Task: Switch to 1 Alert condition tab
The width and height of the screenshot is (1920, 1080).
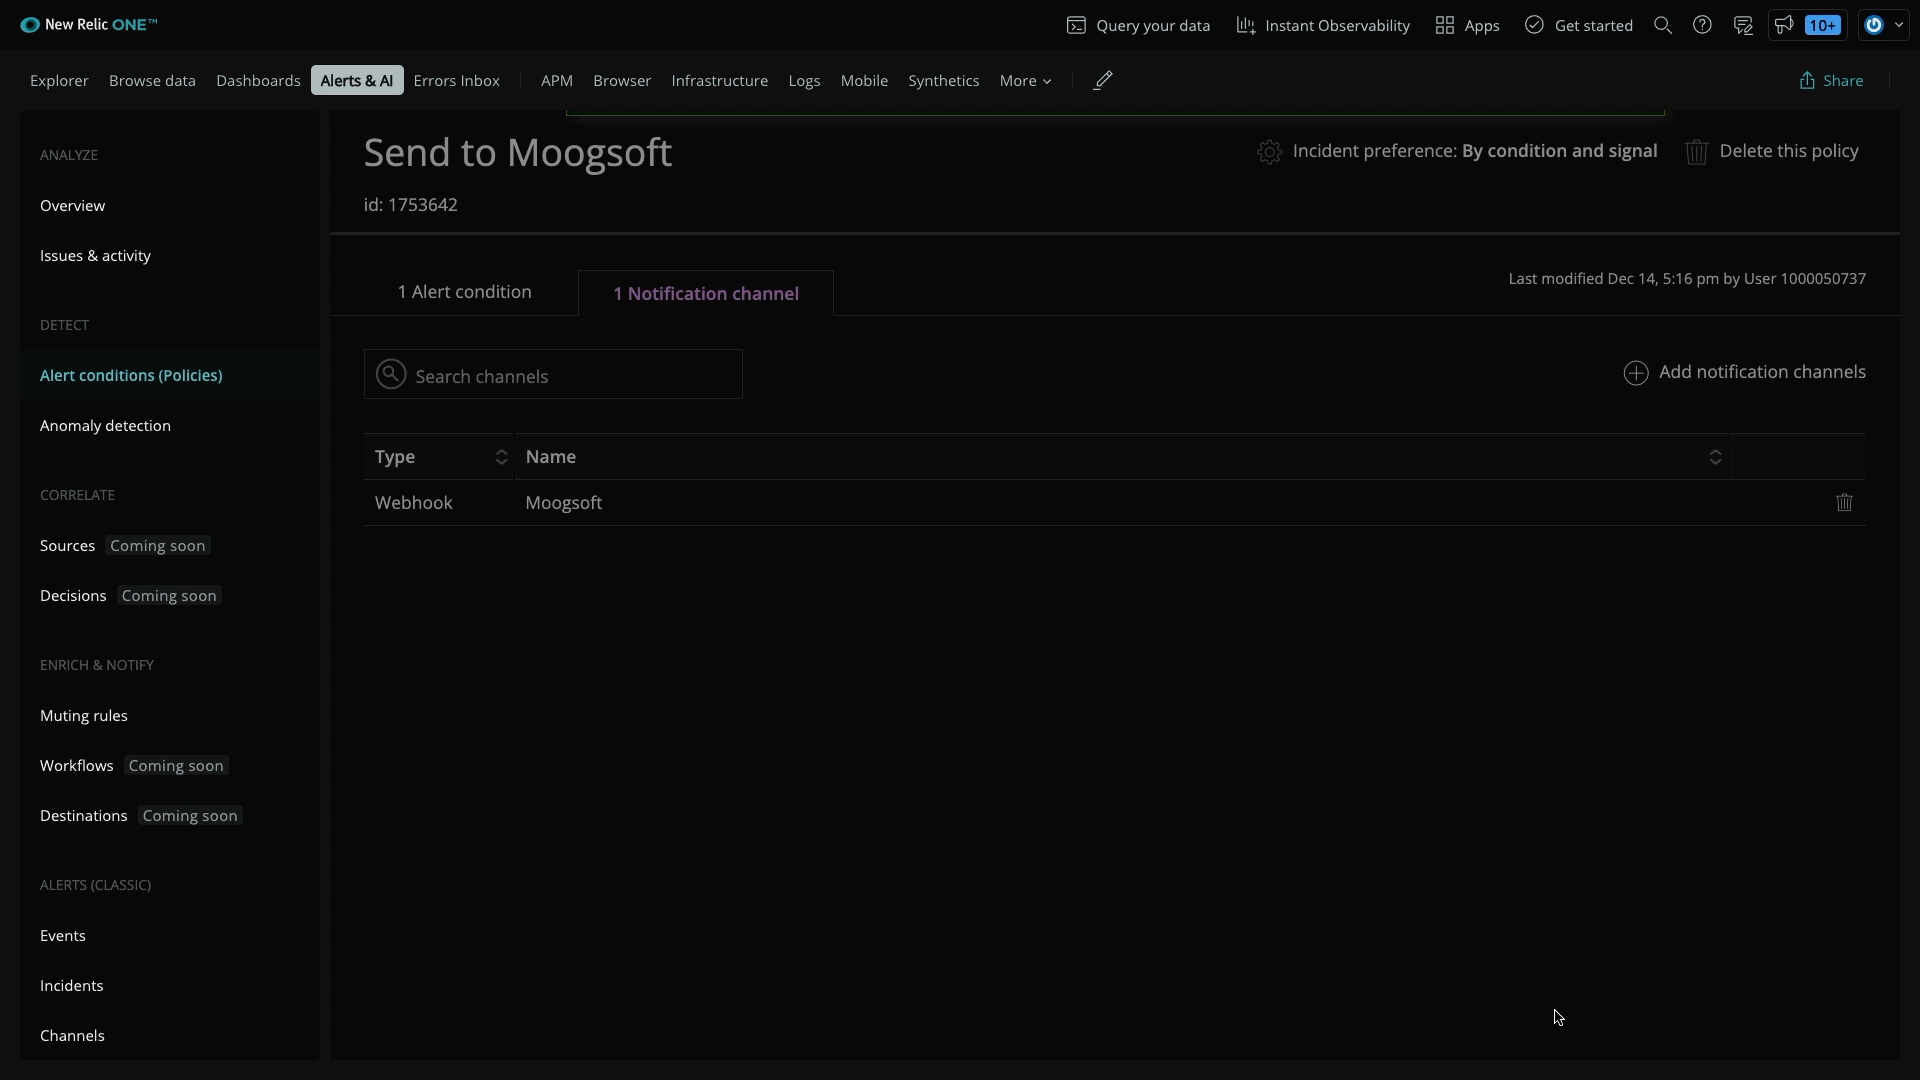Action: coord(465,292)
